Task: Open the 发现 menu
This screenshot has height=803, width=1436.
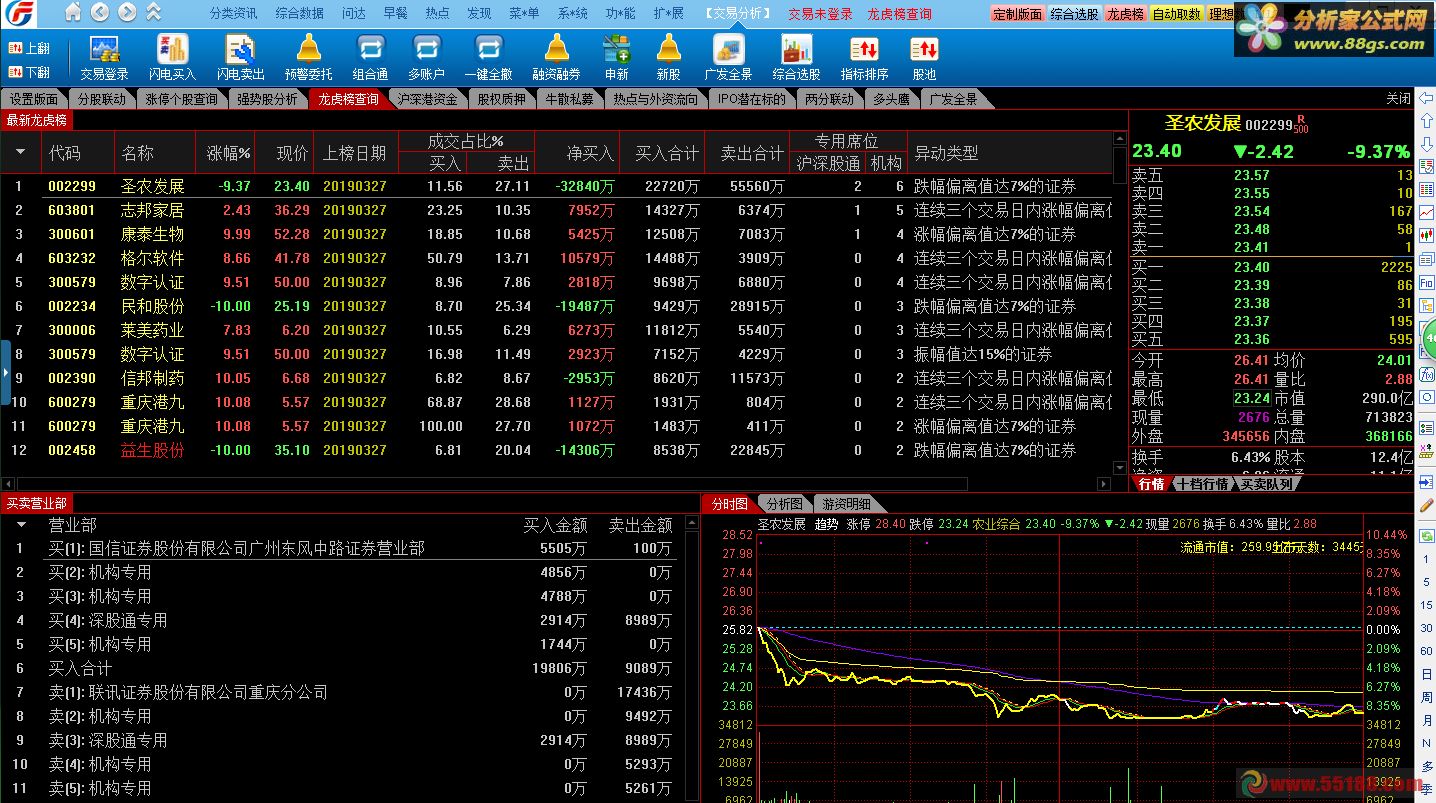Action: [x=479, y=13]
